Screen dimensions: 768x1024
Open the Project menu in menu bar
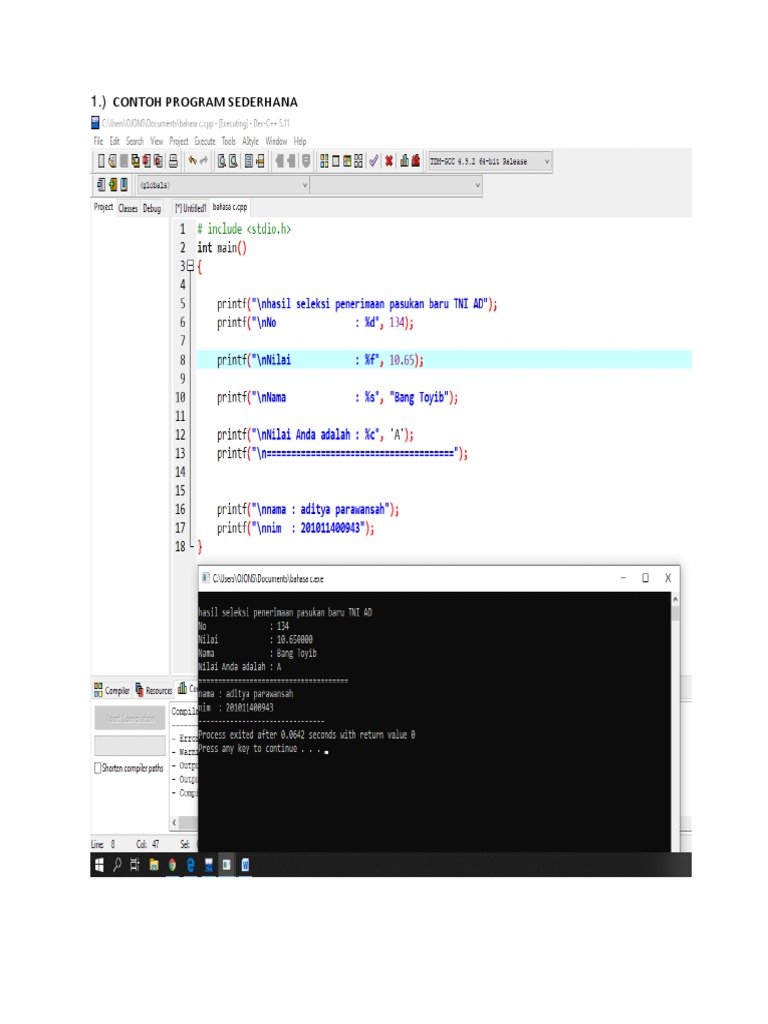pyautogui.click(x=179, y=141)
